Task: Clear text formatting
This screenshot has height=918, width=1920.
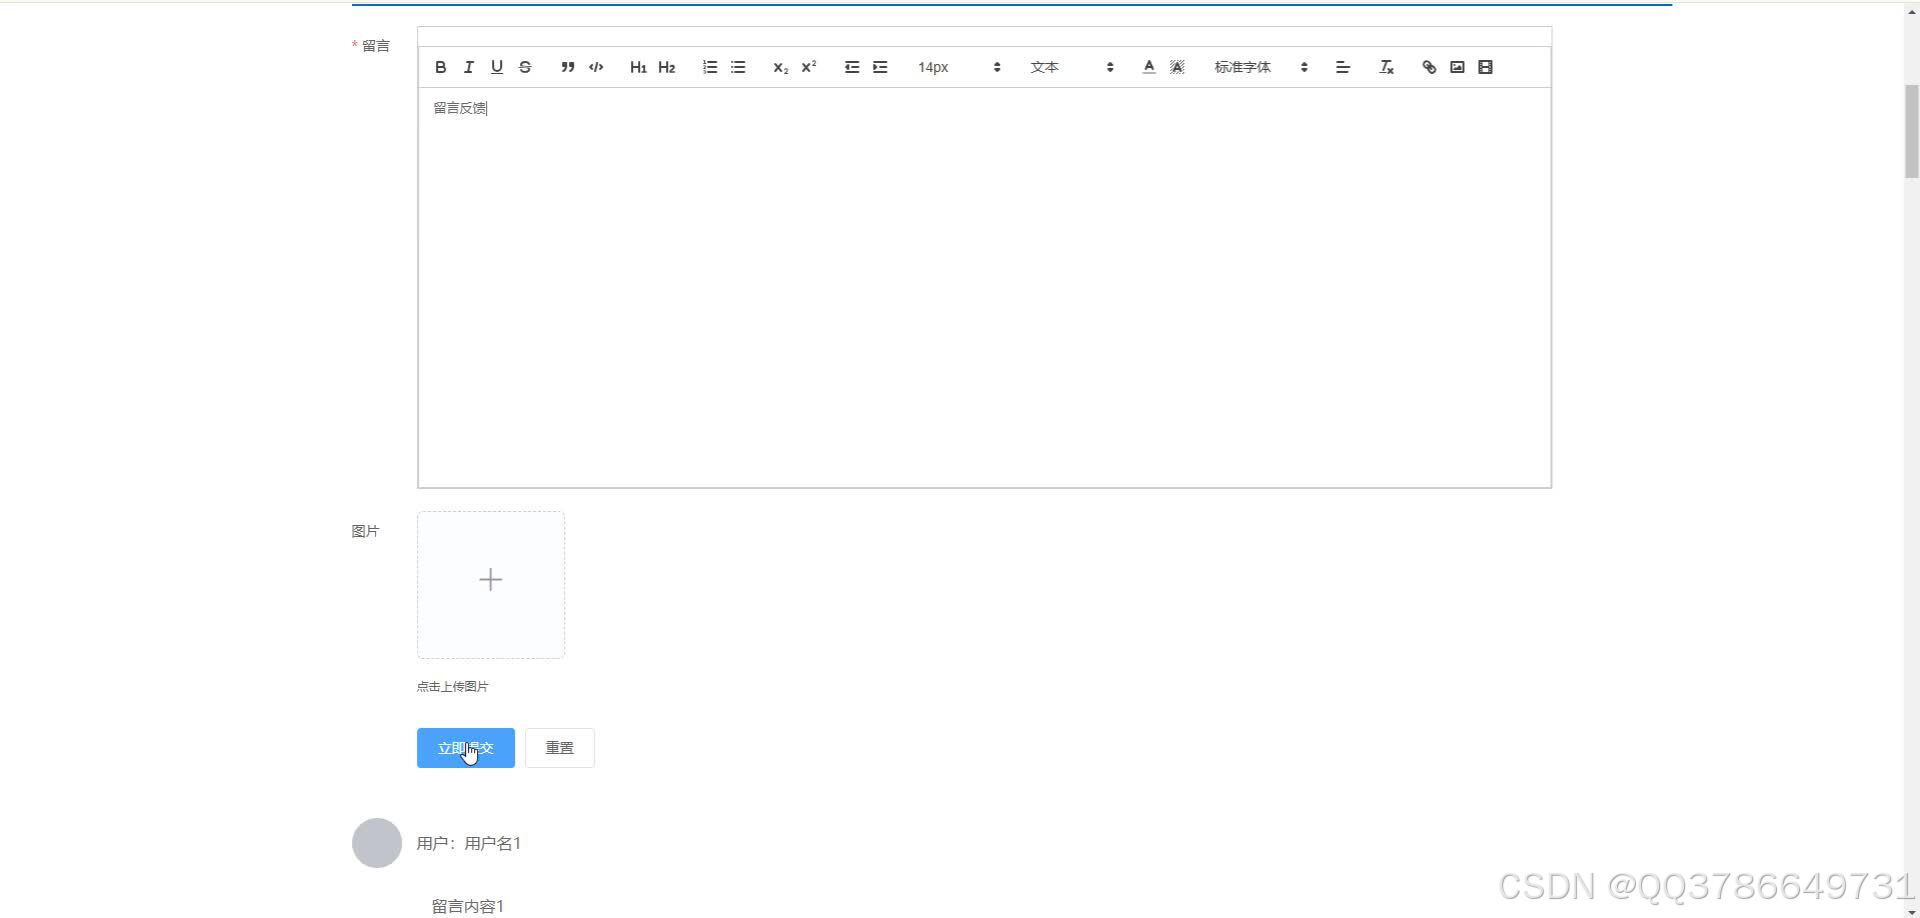Action: [x=1386, y=67]
